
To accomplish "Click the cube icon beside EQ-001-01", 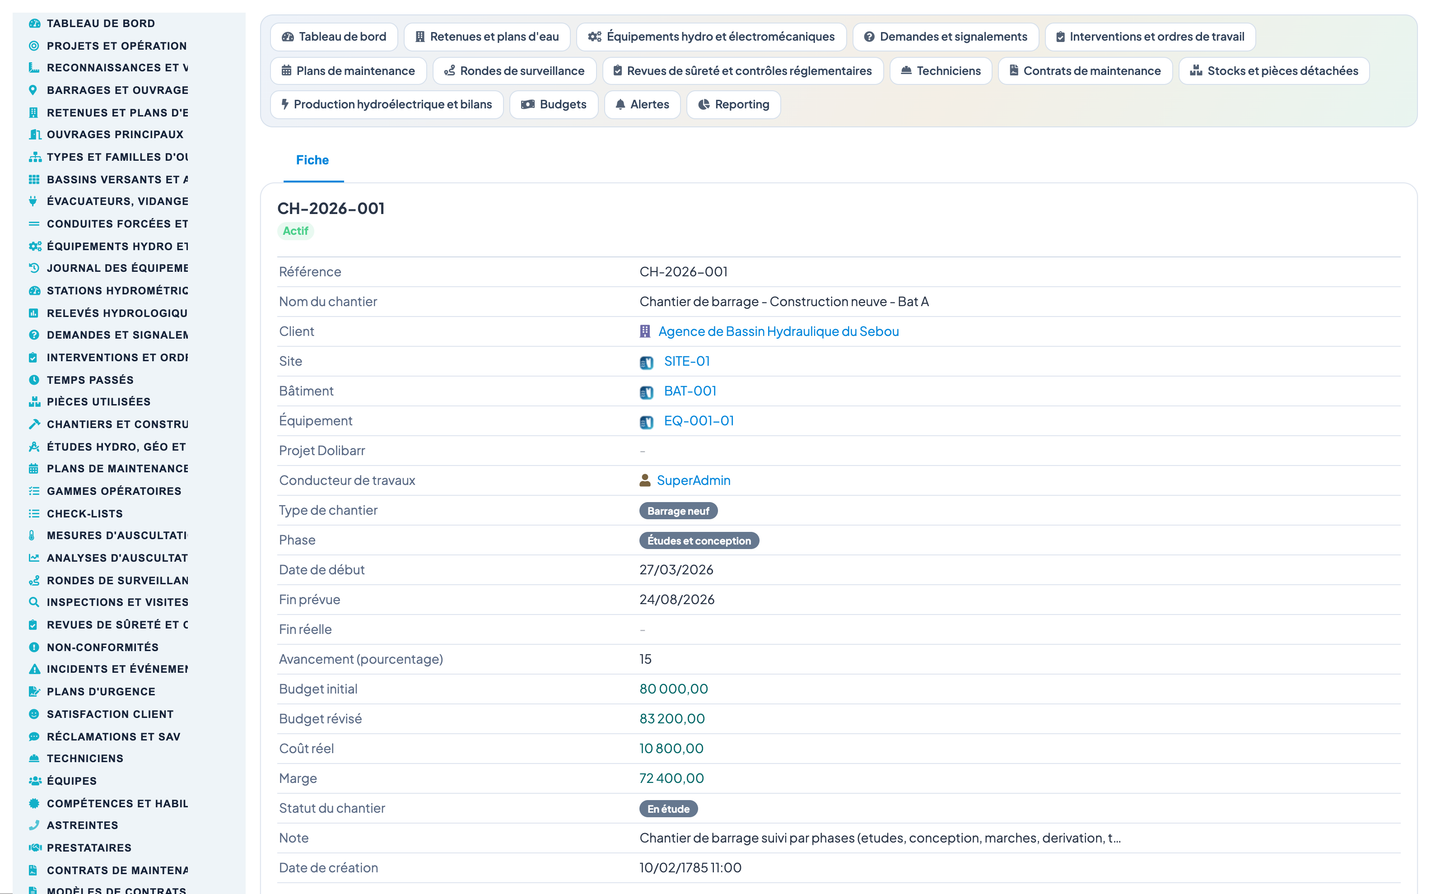I will coord(647,422).
